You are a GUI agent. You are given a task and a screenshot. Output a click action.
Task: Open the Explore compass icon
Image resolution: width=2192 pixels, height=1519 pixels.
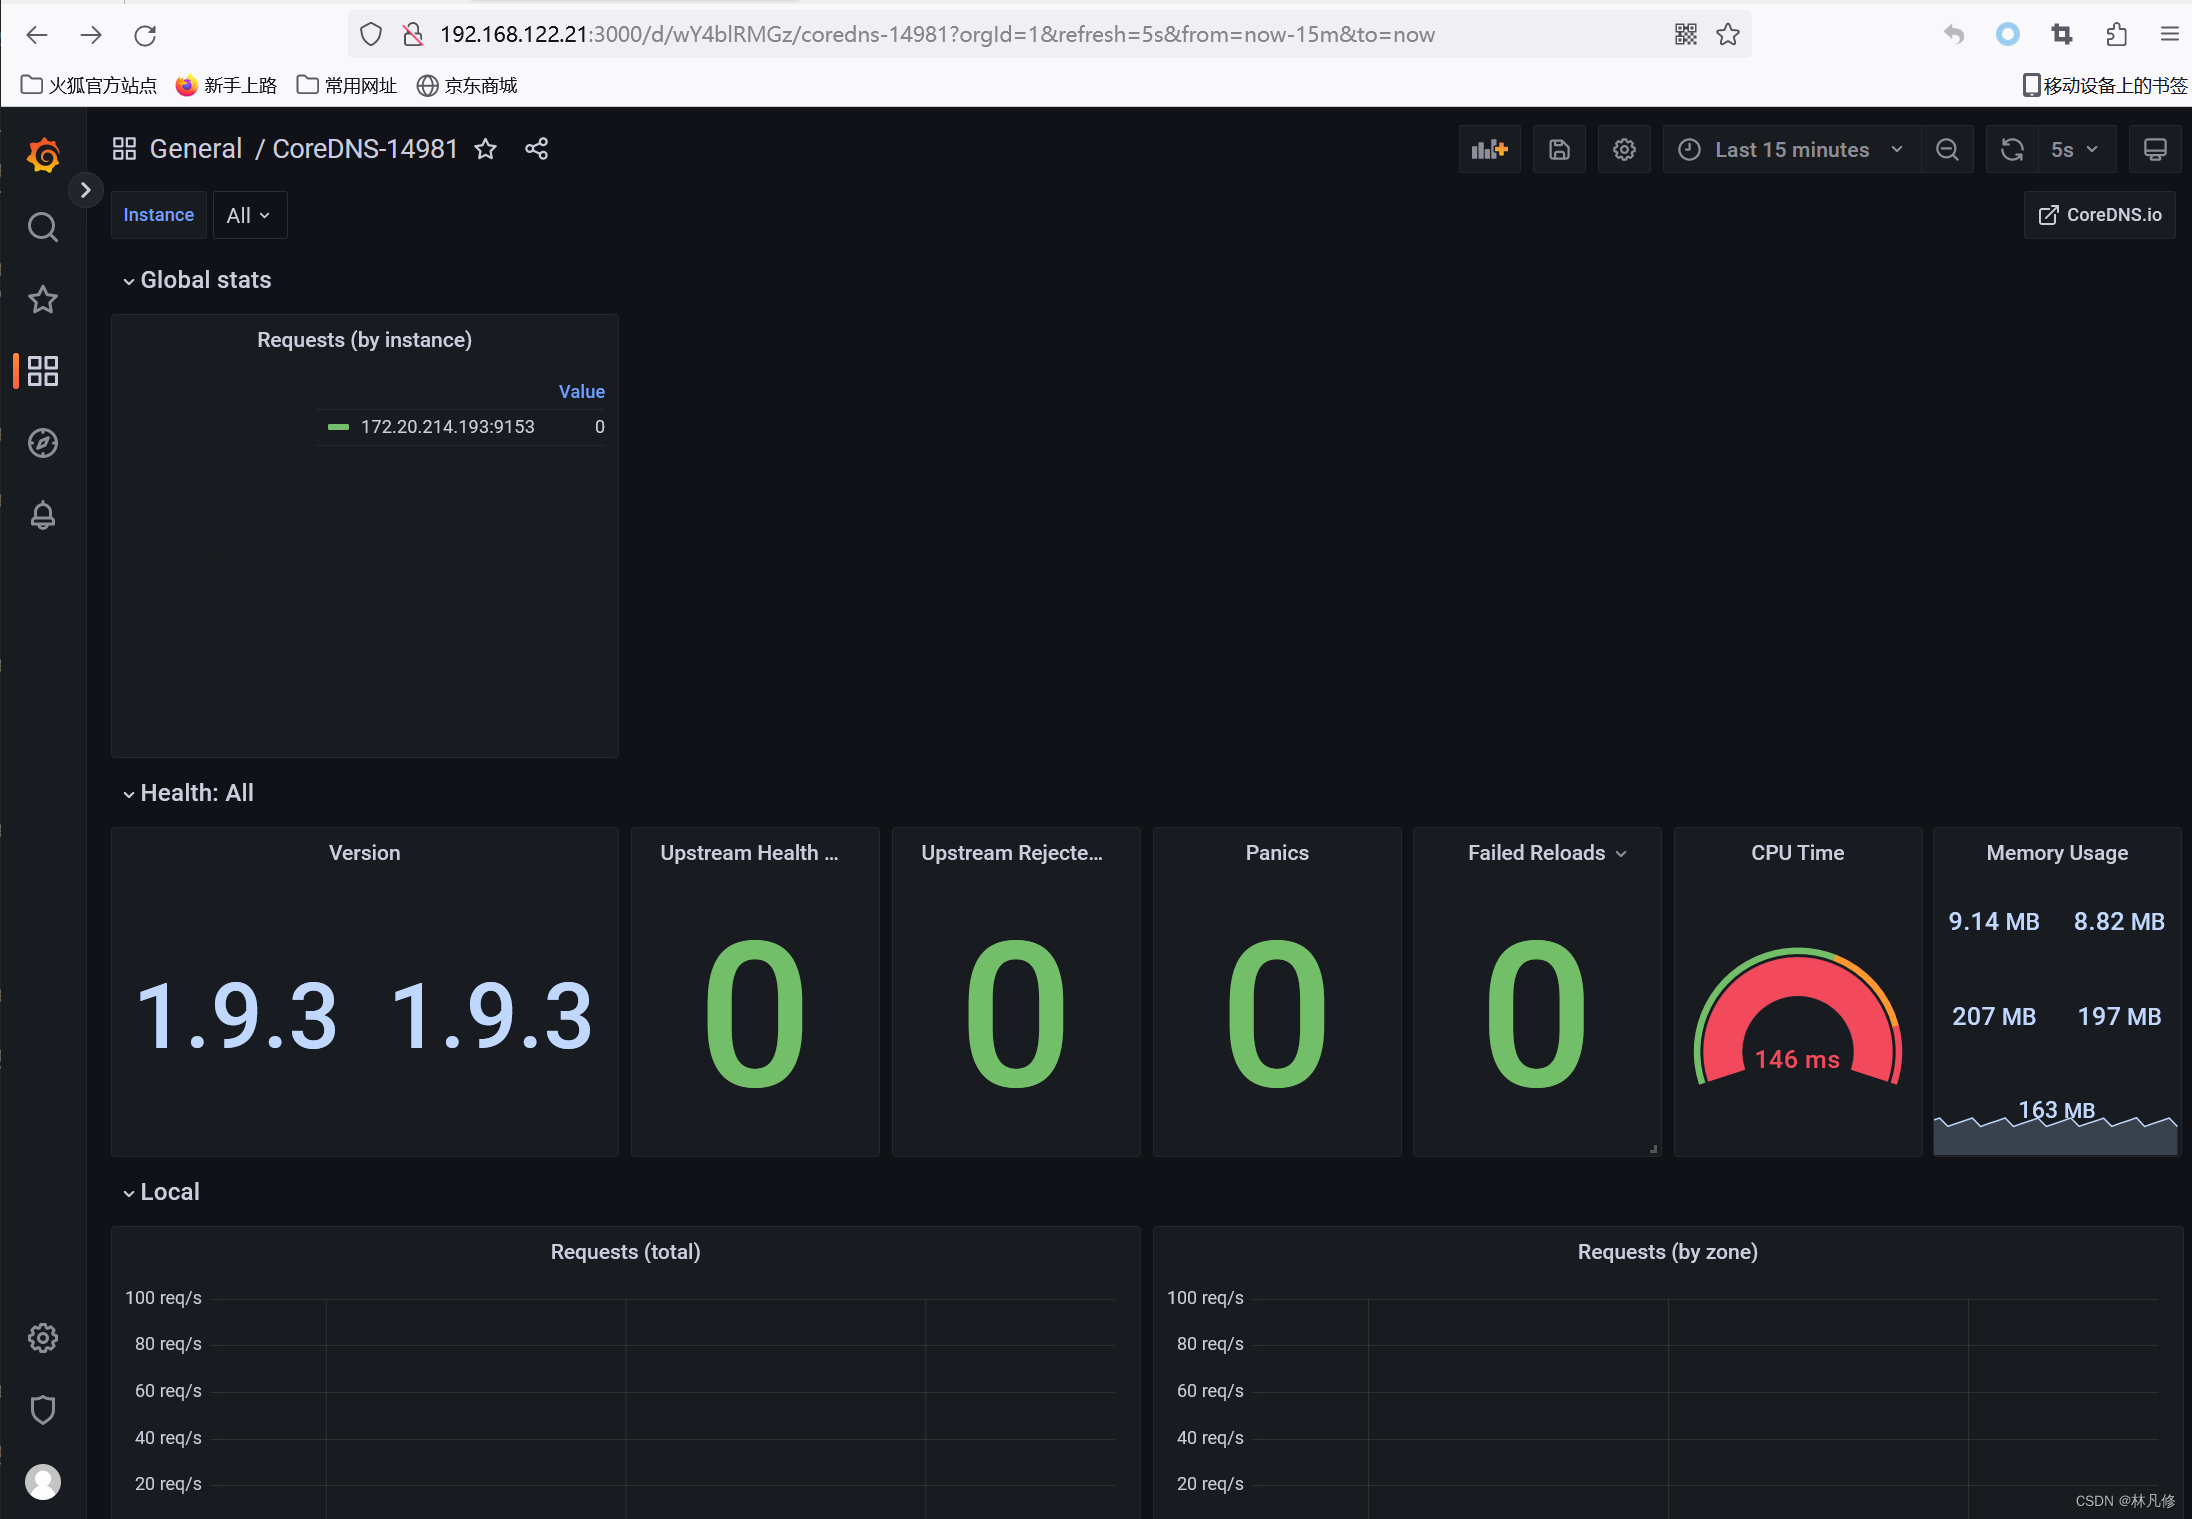coord(43,443)
